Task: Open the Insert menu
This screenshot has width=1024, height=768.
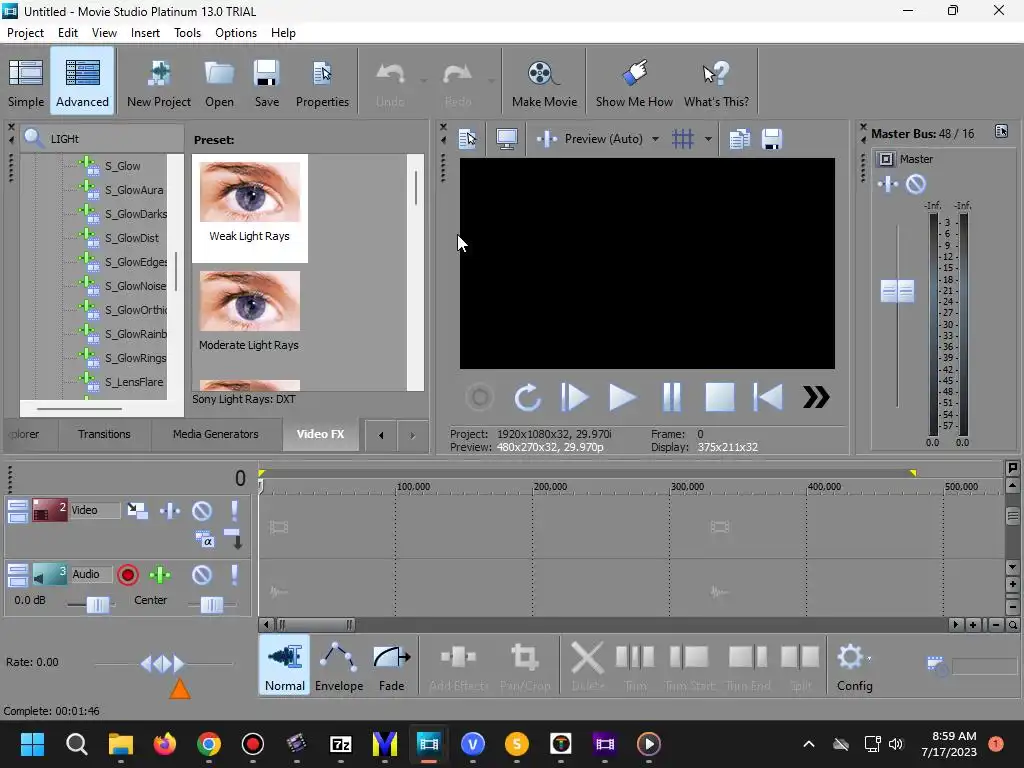Action: tap(145, 33)
